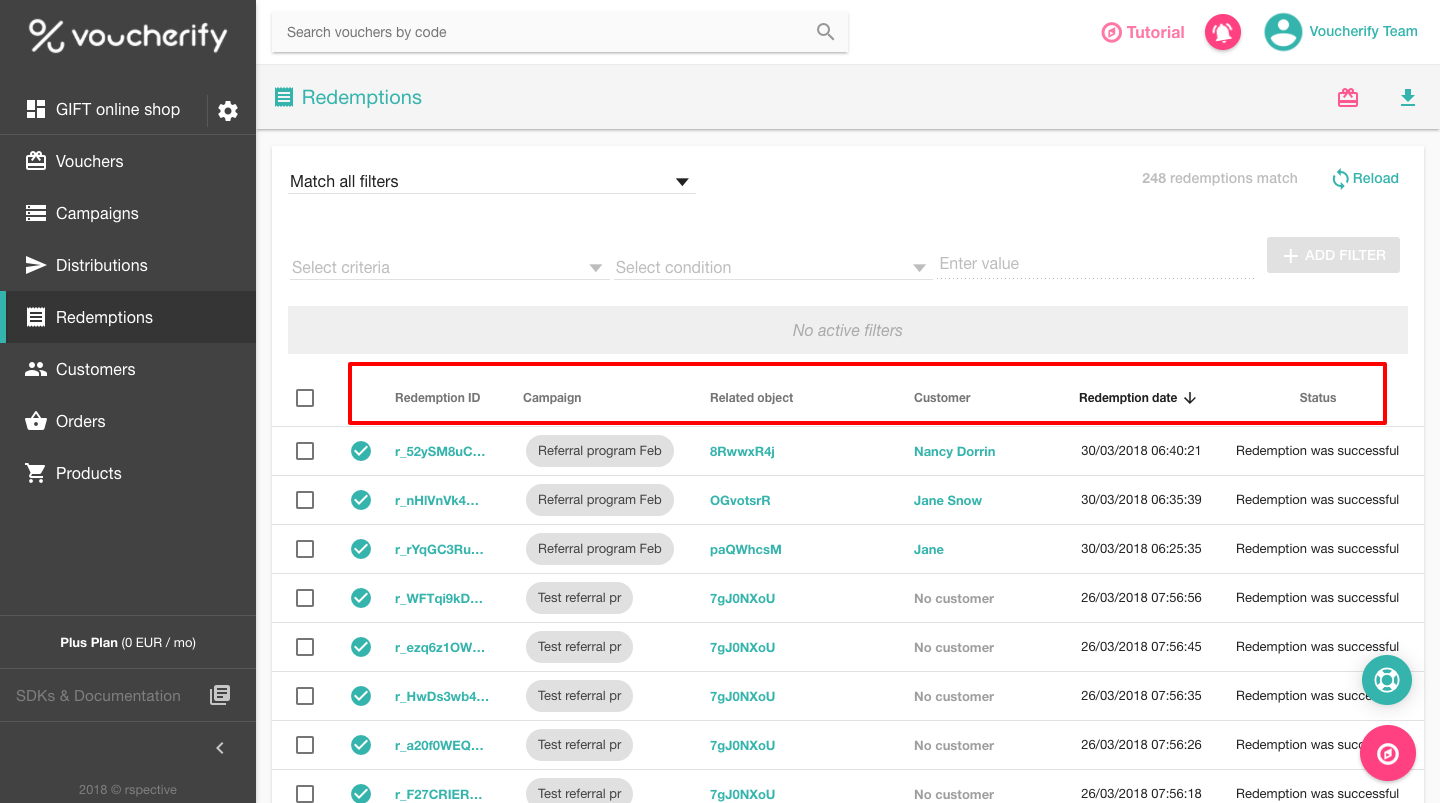Open the Vouchers section
Viewport: 1440px width, 803px height.
pos(128,161)
